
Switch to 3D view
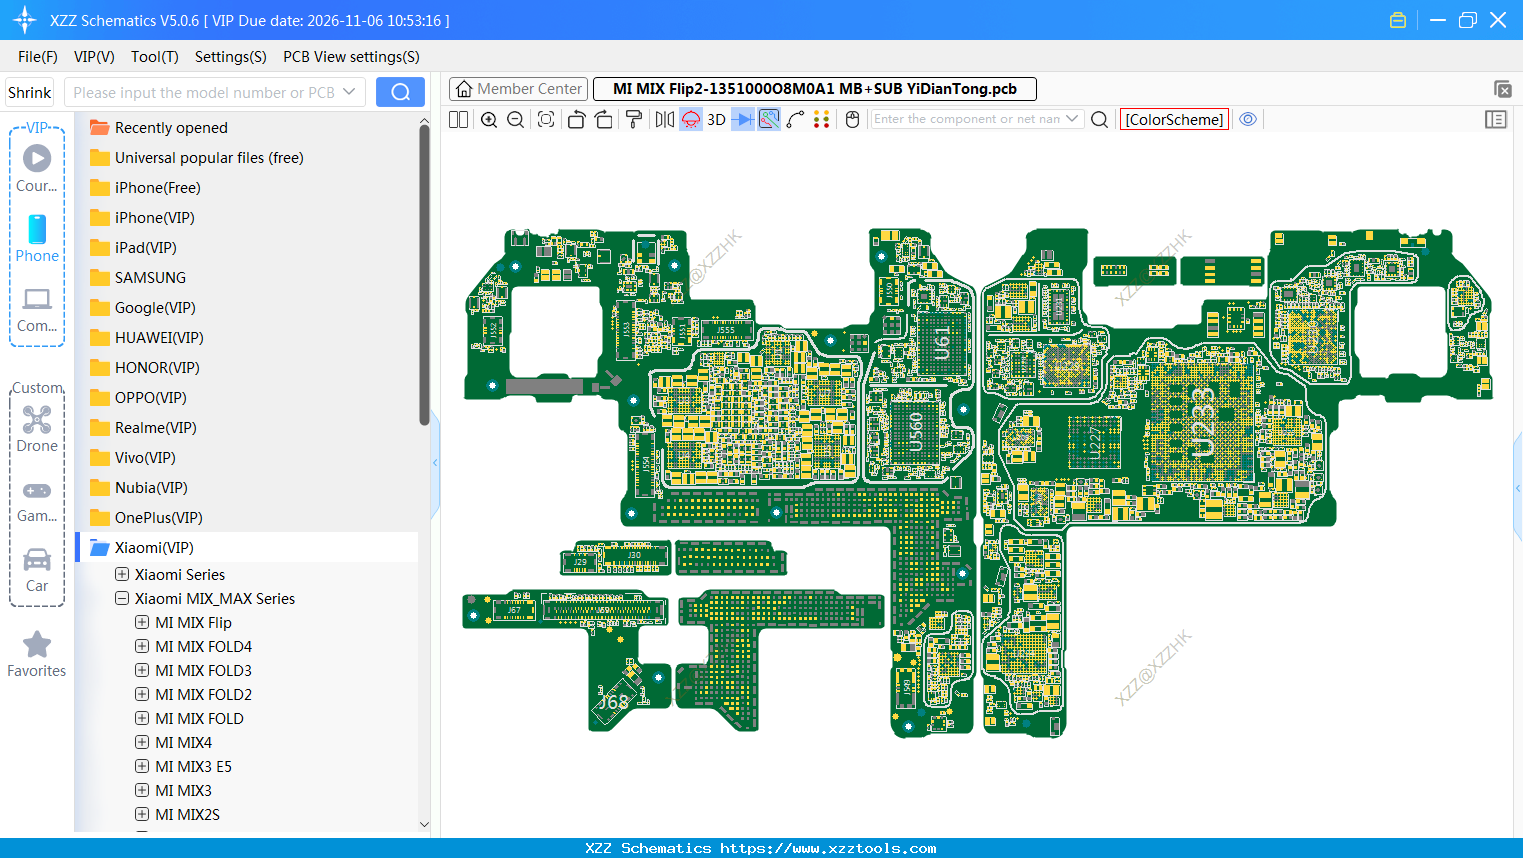(716, 119)
